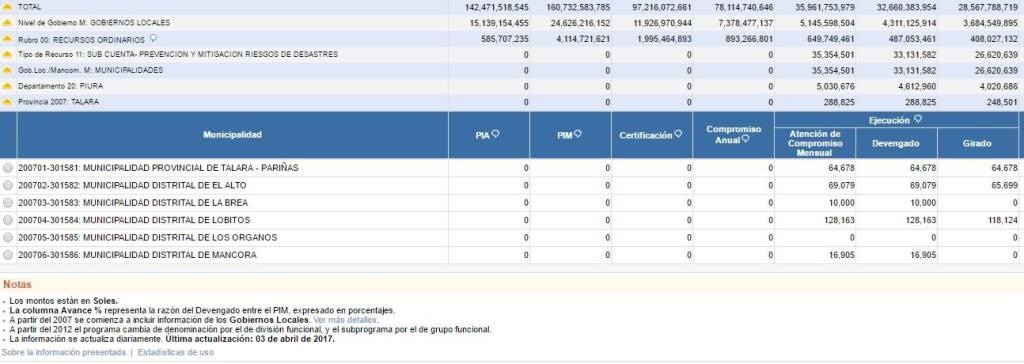
Task: Open the 'Ver más detalles' link
Action: pyautogui.click(x=345, y=320)
